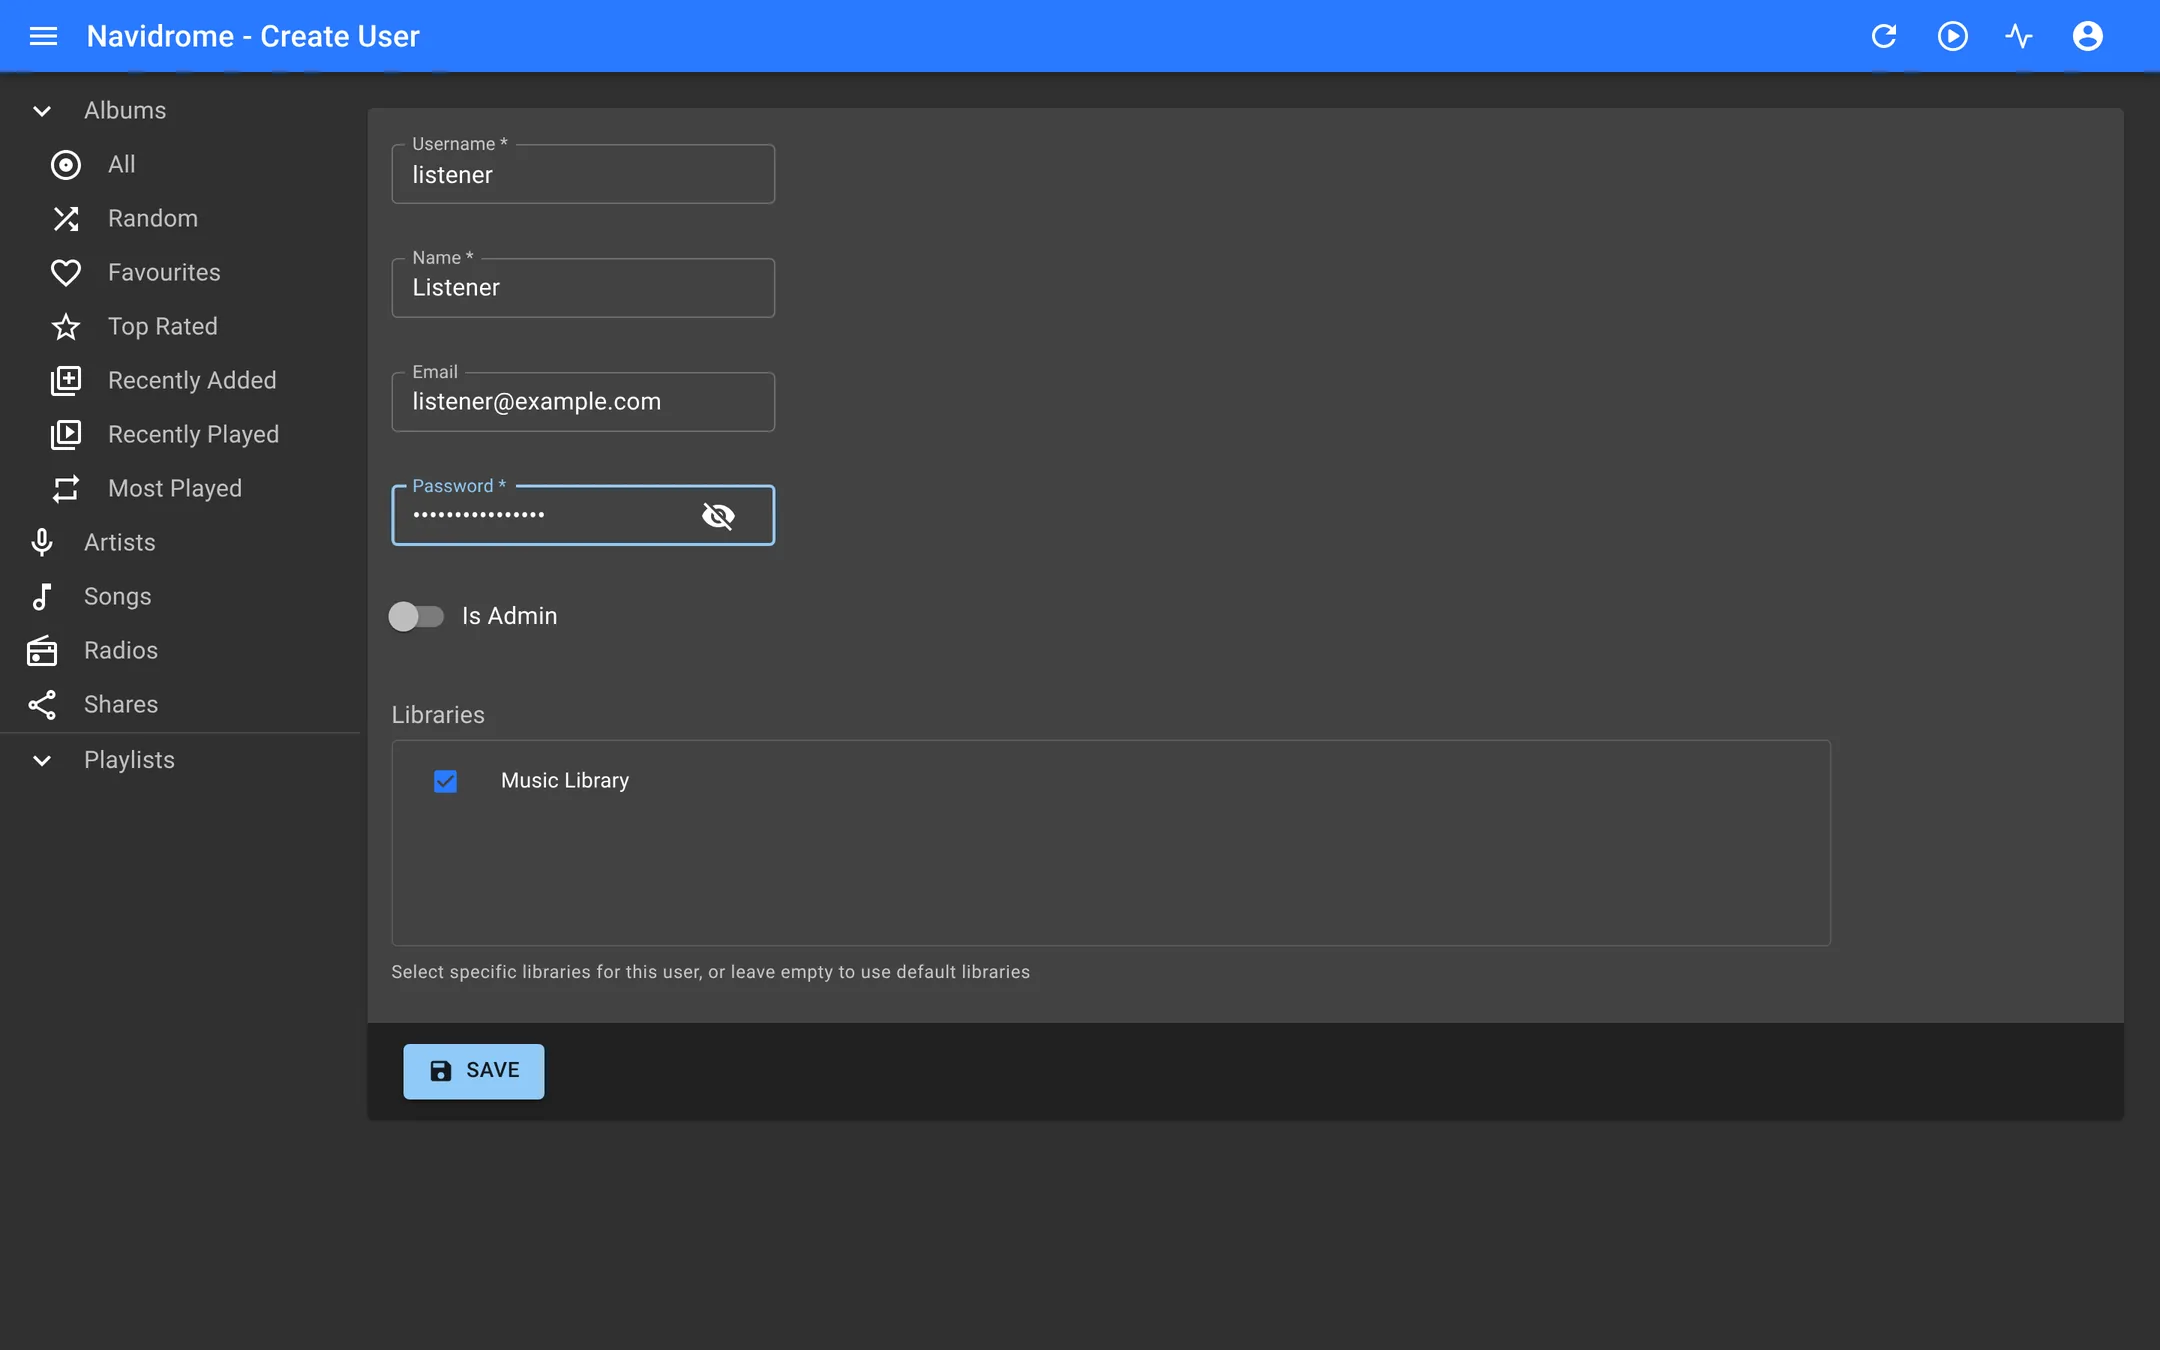The image size is (2160, 1350).
Task: Show password with the eye toggle
Action: (718, 516)
